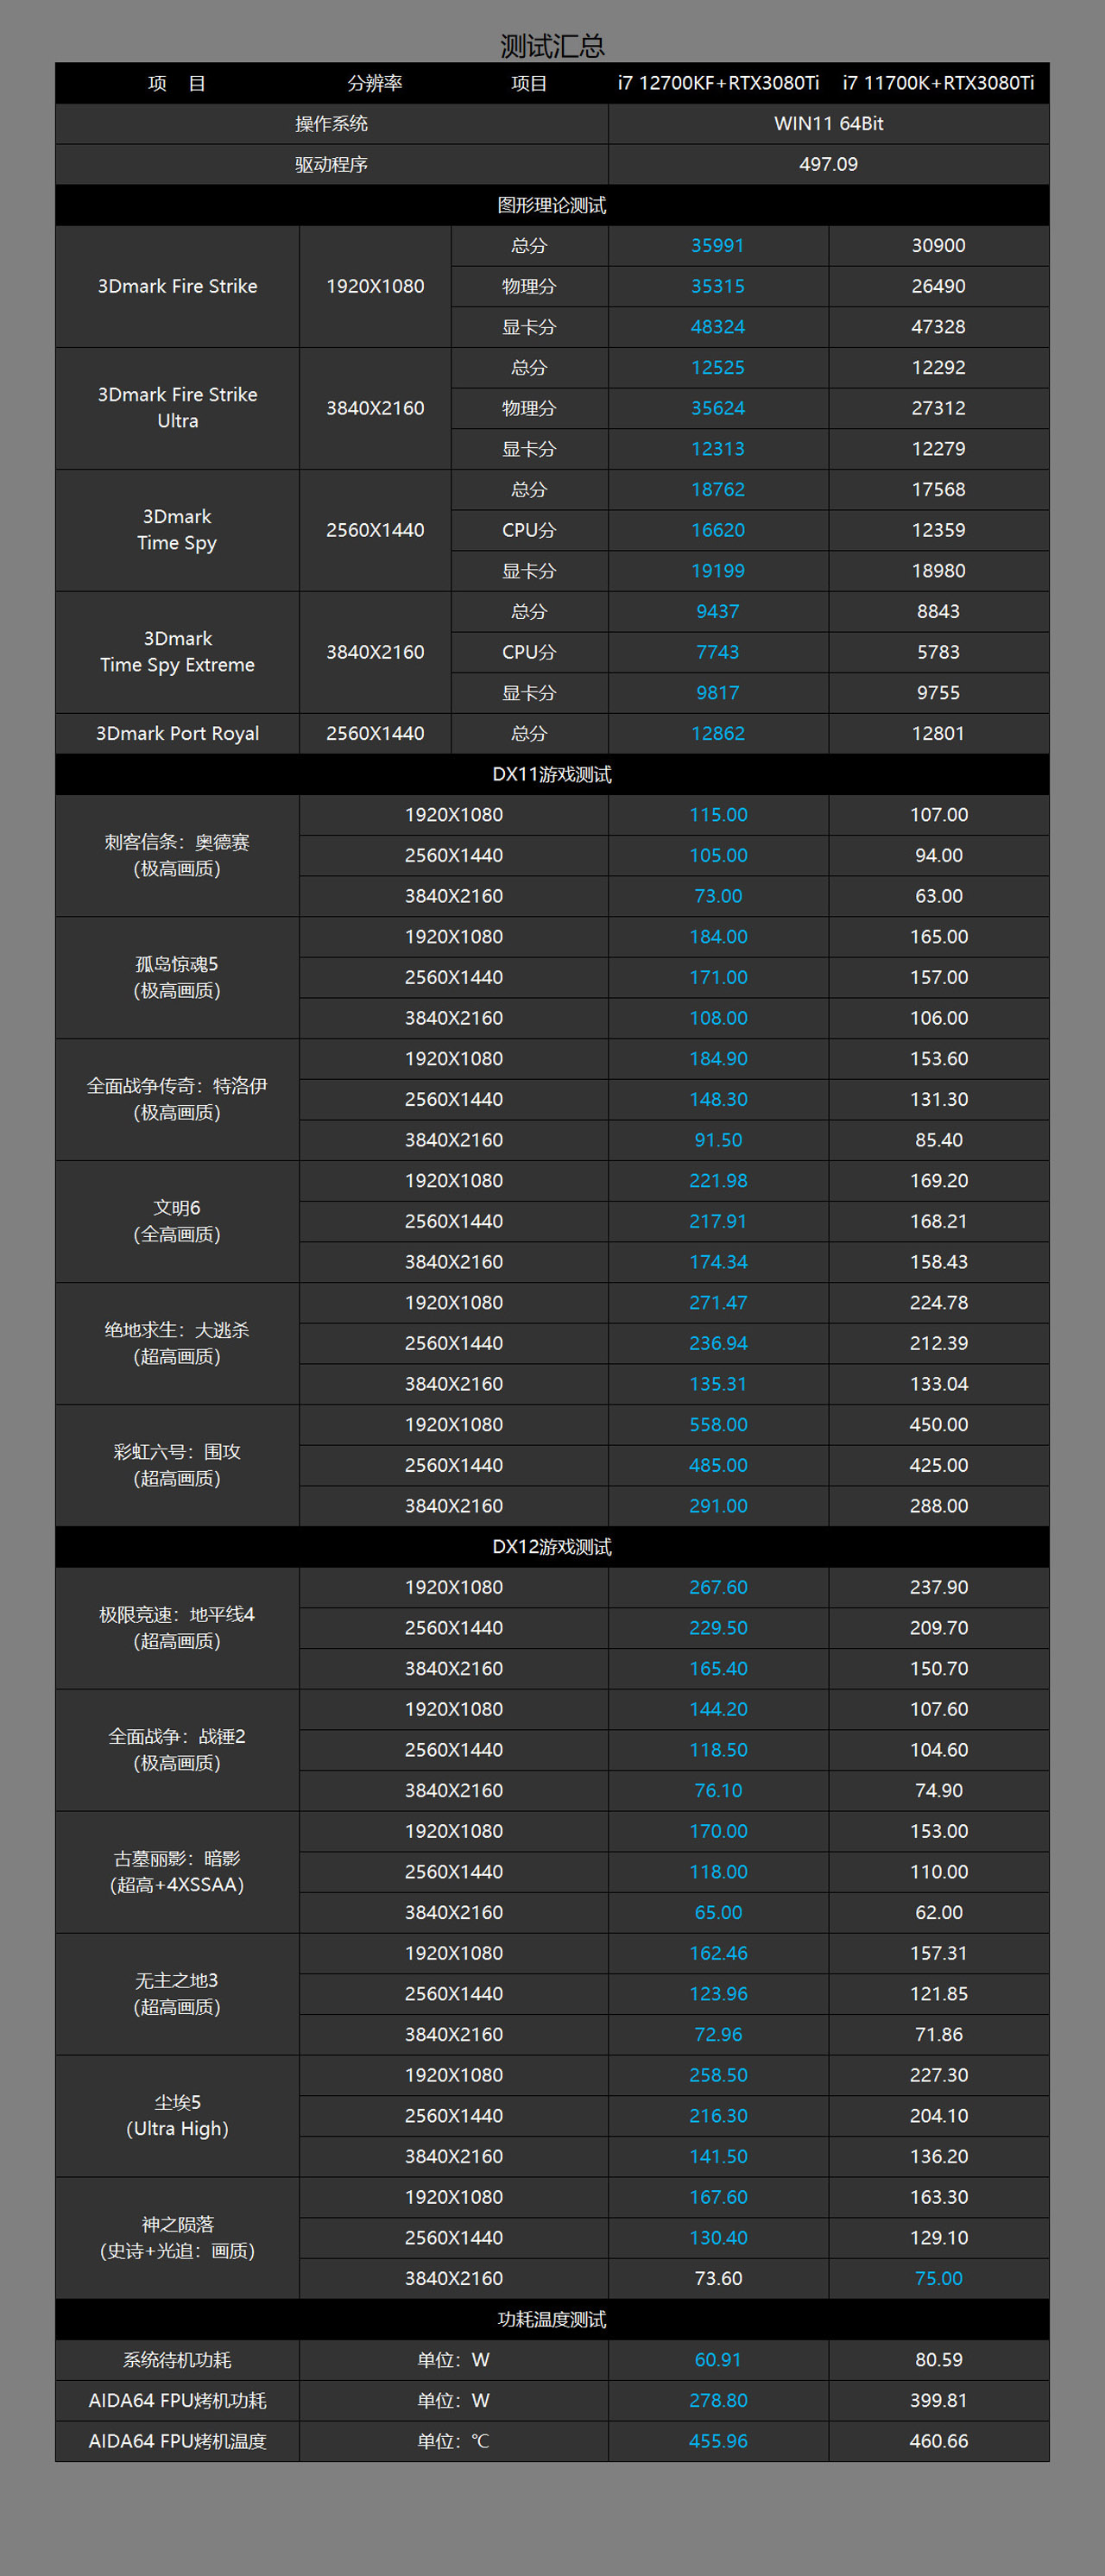Select the value 236.94
The image size is (1105, 2576).
[718, 1343]
